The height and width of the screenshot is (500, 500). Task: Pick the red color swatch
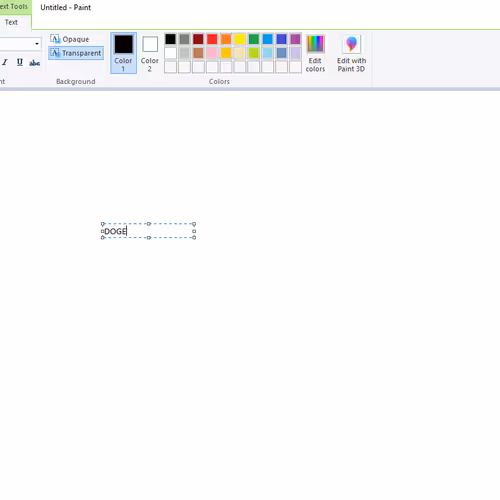212,39
